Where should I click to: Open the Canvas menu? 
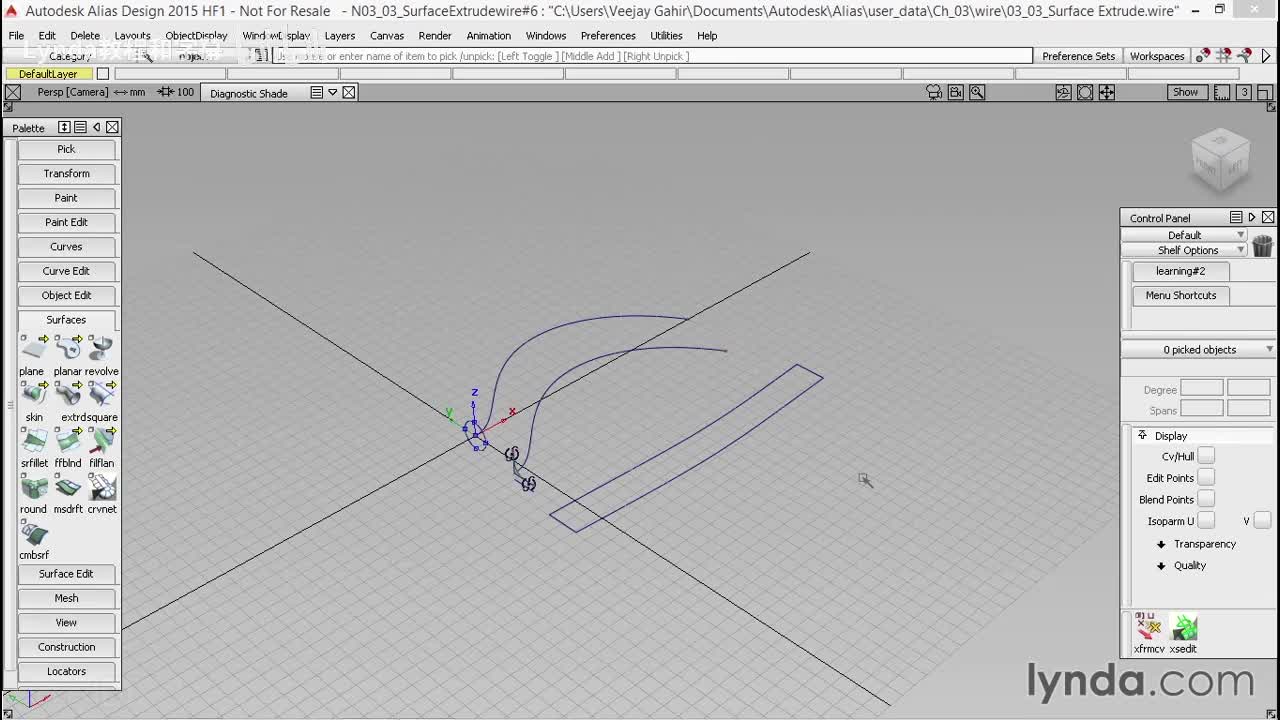(387, 35)
